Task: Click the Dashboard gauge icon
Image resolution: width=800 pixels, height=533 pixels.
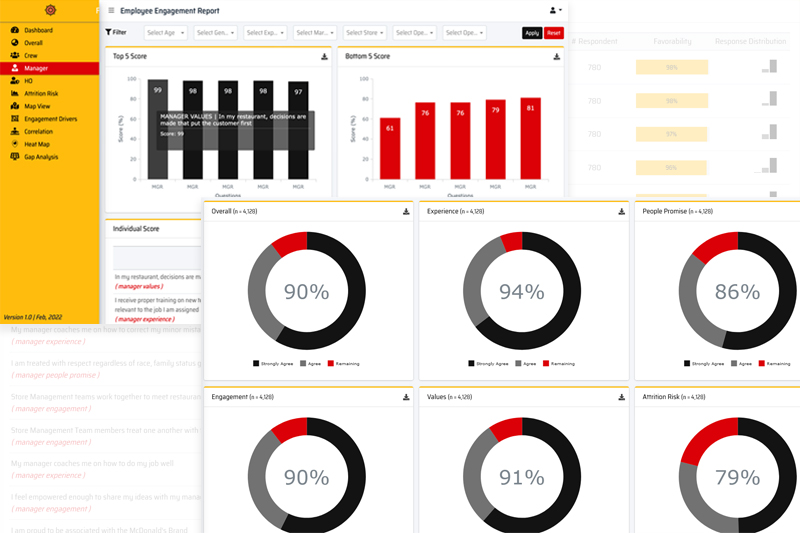Action: 15,30
